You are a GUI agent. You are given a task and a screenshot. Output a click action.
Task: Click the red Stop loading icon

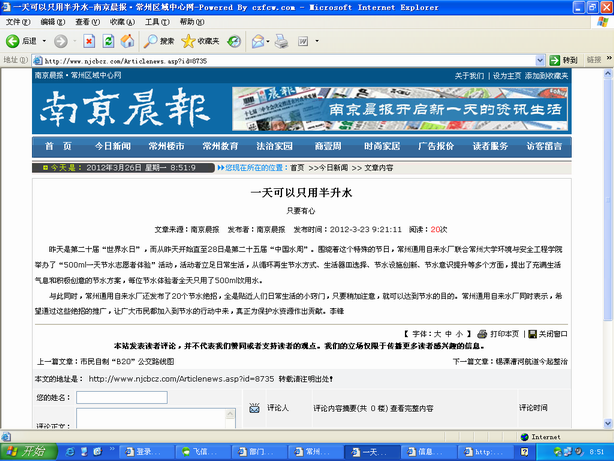click(x=89, y=41)
